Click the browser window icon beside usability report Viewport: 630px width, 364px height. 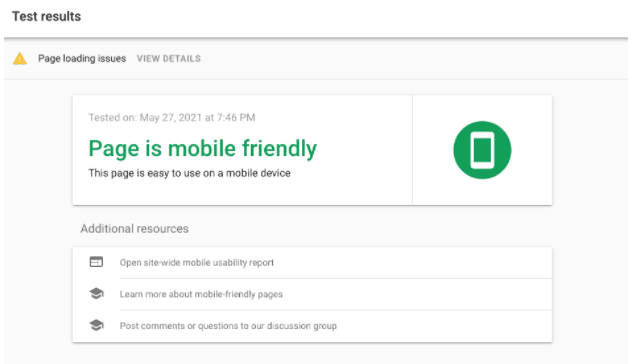click(96, 262)
